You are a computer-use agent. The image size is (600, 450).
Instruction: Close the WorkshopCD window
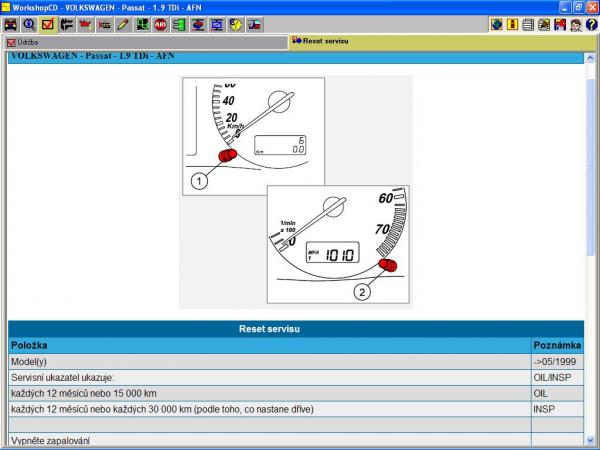point(592,7)
